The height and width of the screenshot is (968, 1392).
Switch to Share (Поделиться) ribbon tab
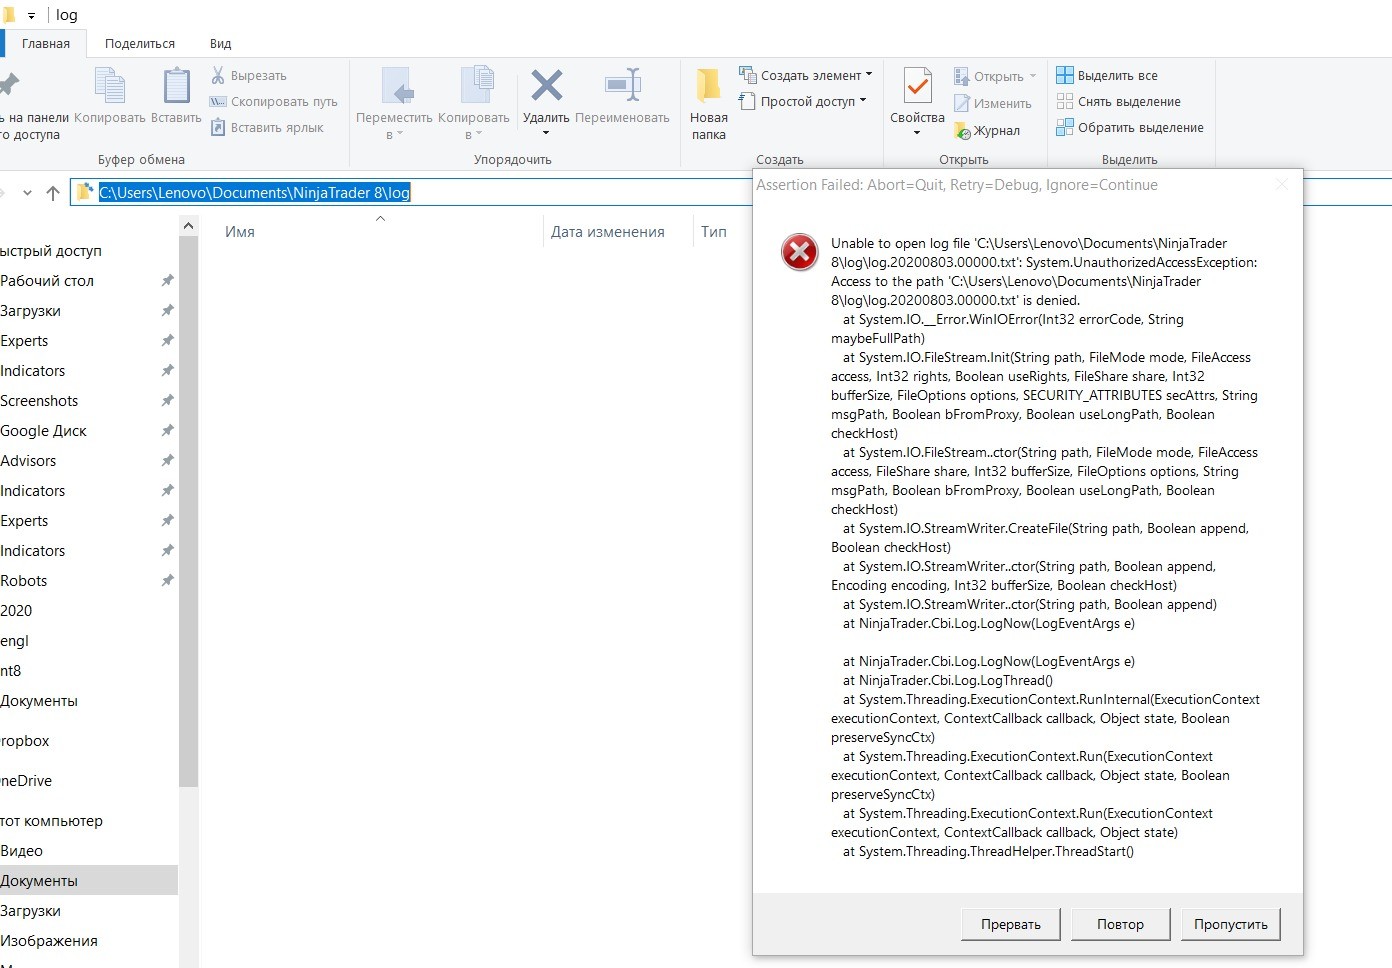coord(140,44)
